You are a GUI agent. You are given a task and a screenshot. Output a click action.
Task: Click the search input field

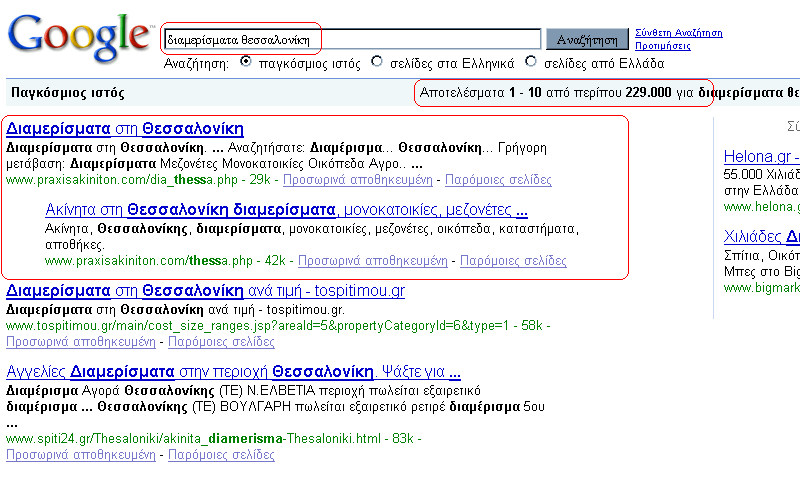pyautogui.click(x=352, y=40)
